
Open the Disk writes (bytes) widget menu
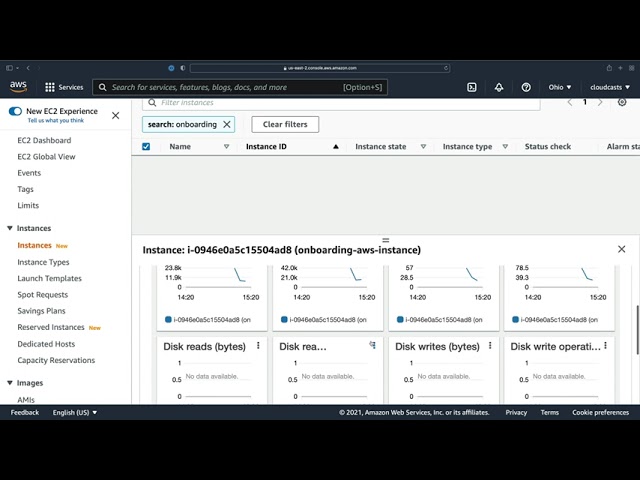pos(490,346)
